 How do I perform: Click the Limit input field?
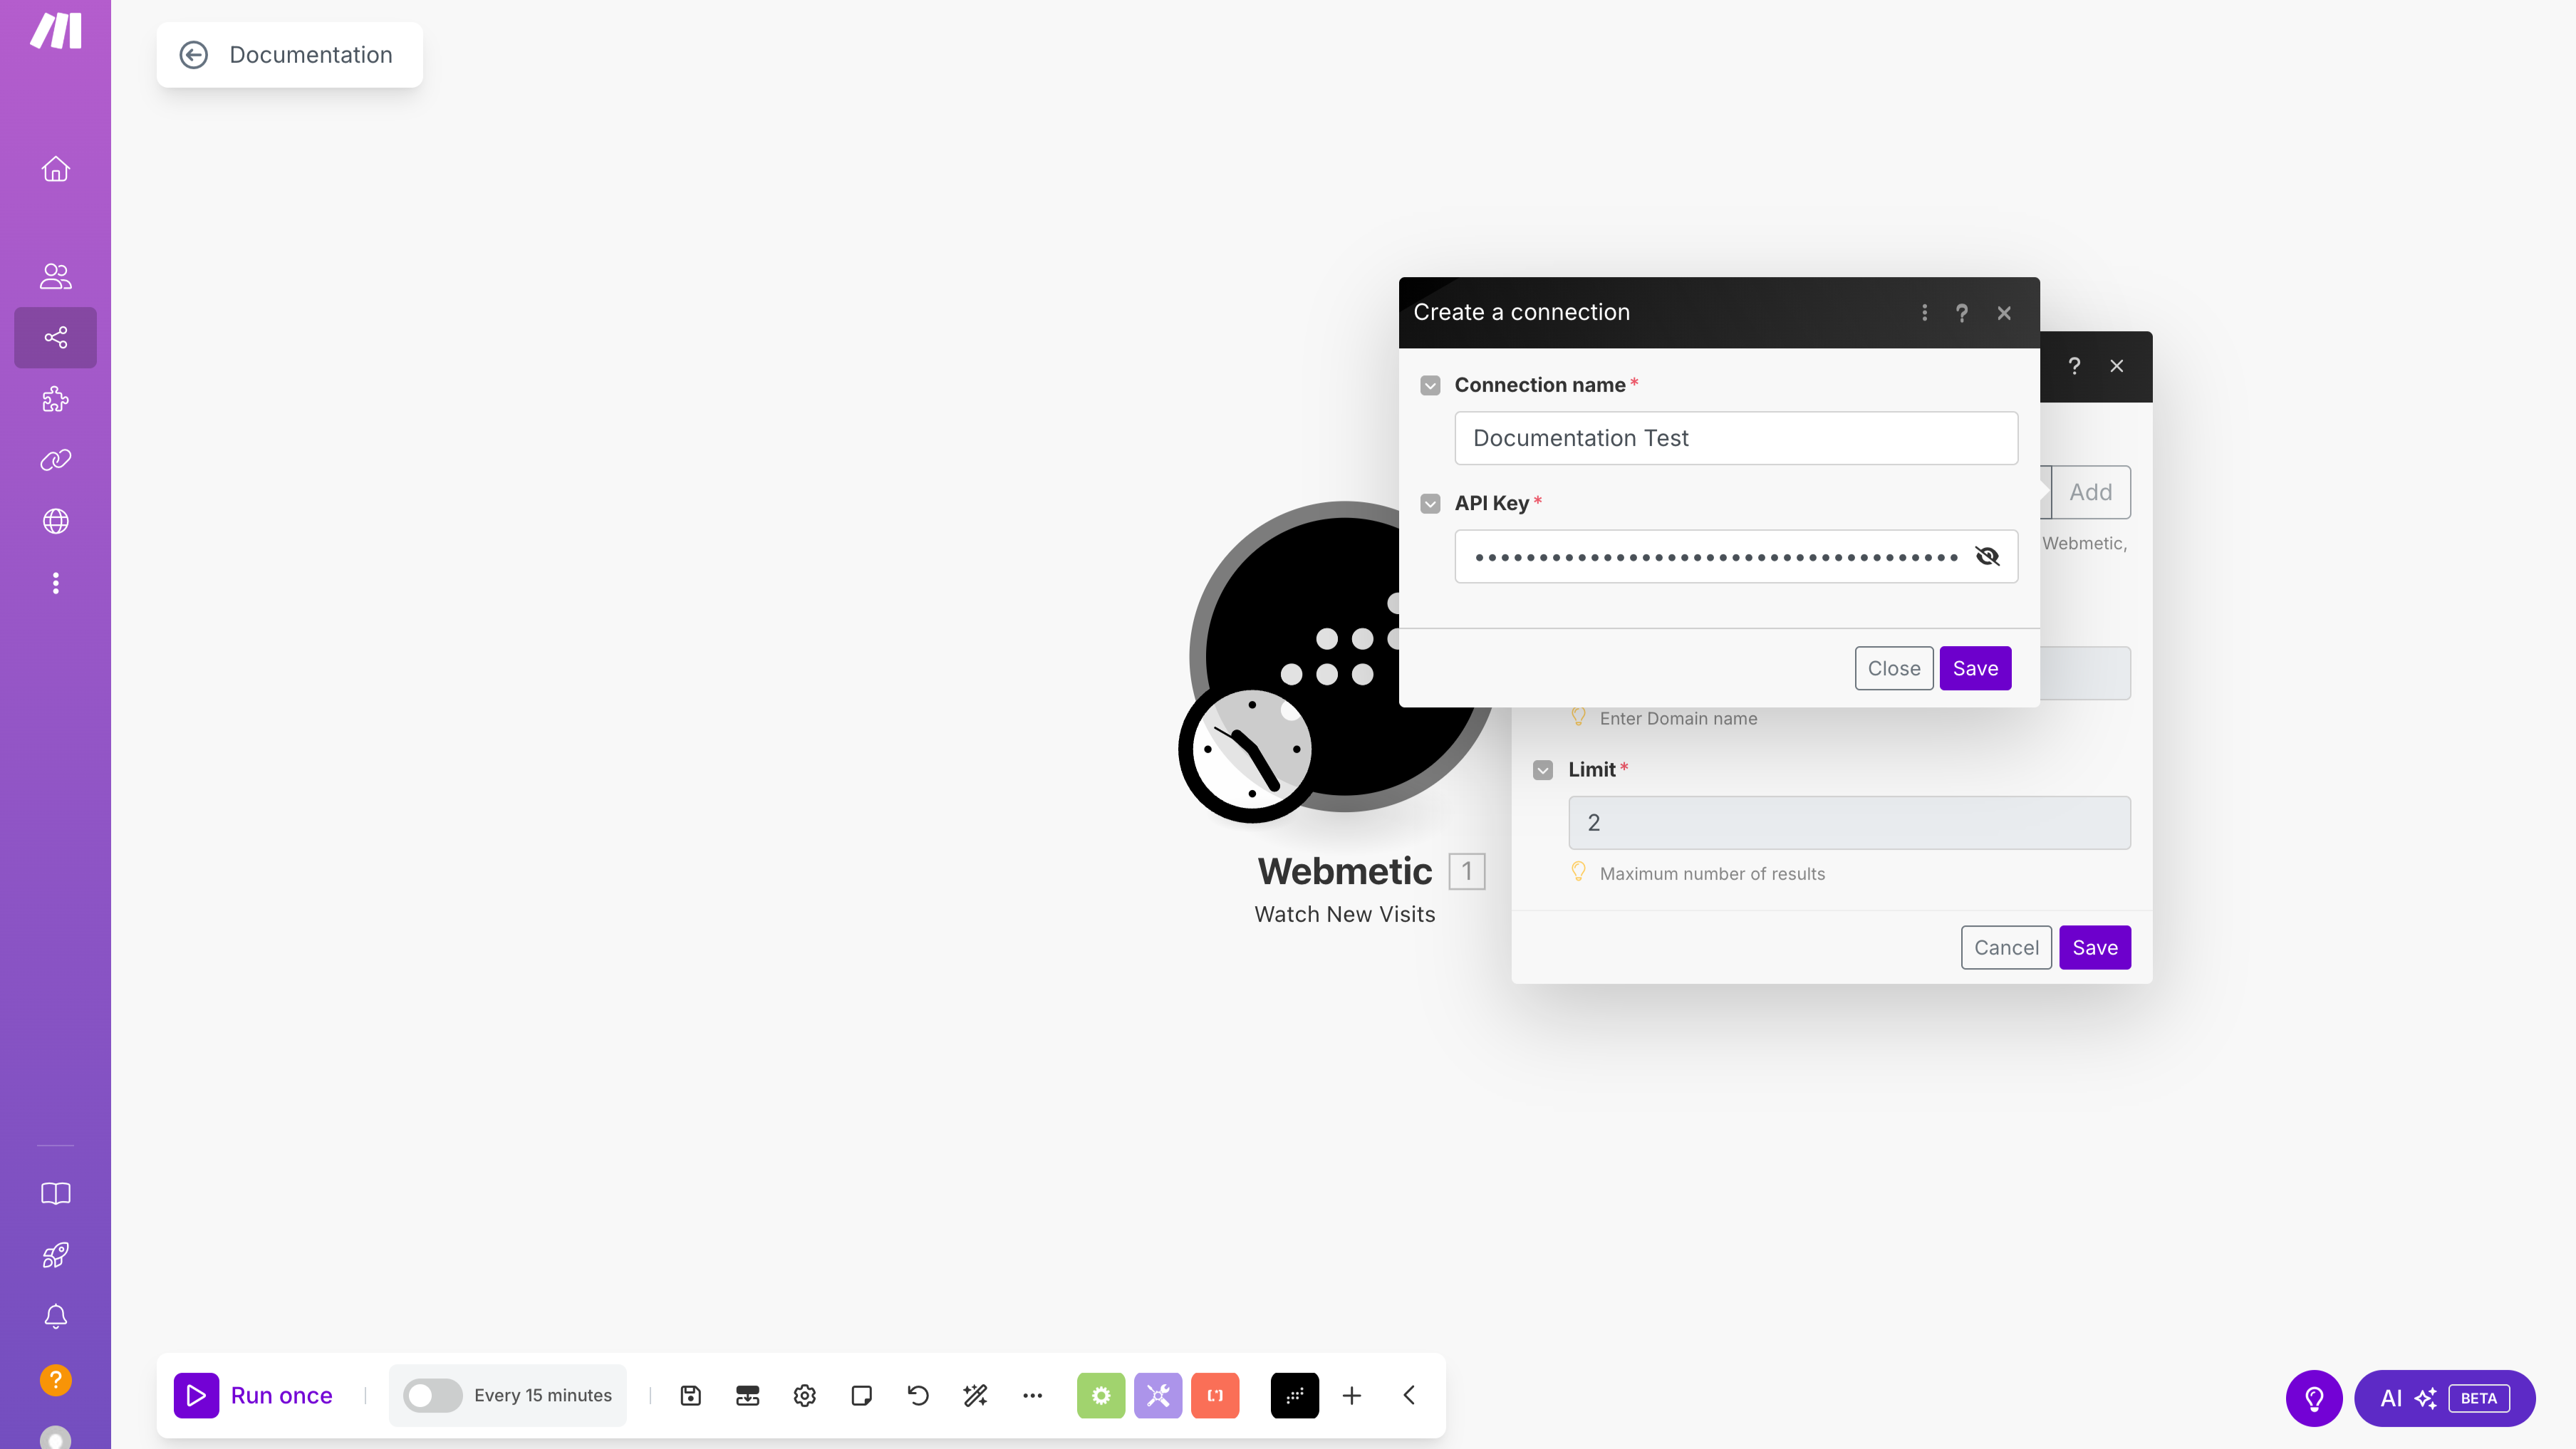click(1849, 822)
